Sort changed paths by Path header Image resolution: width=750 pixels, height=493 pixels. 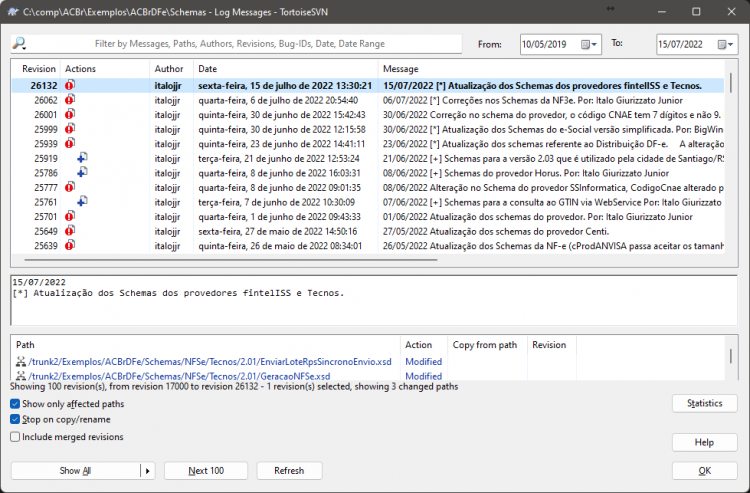(x=206, y=345)
